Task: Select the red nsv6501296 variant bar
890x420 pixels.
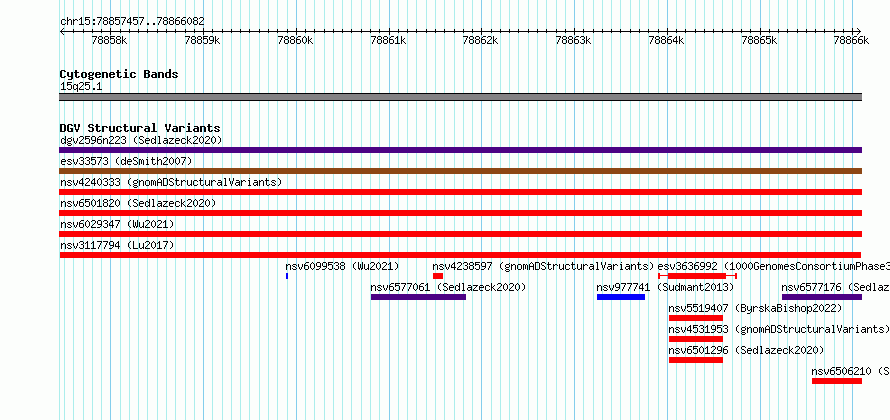Action: click(x=696, y=360)
